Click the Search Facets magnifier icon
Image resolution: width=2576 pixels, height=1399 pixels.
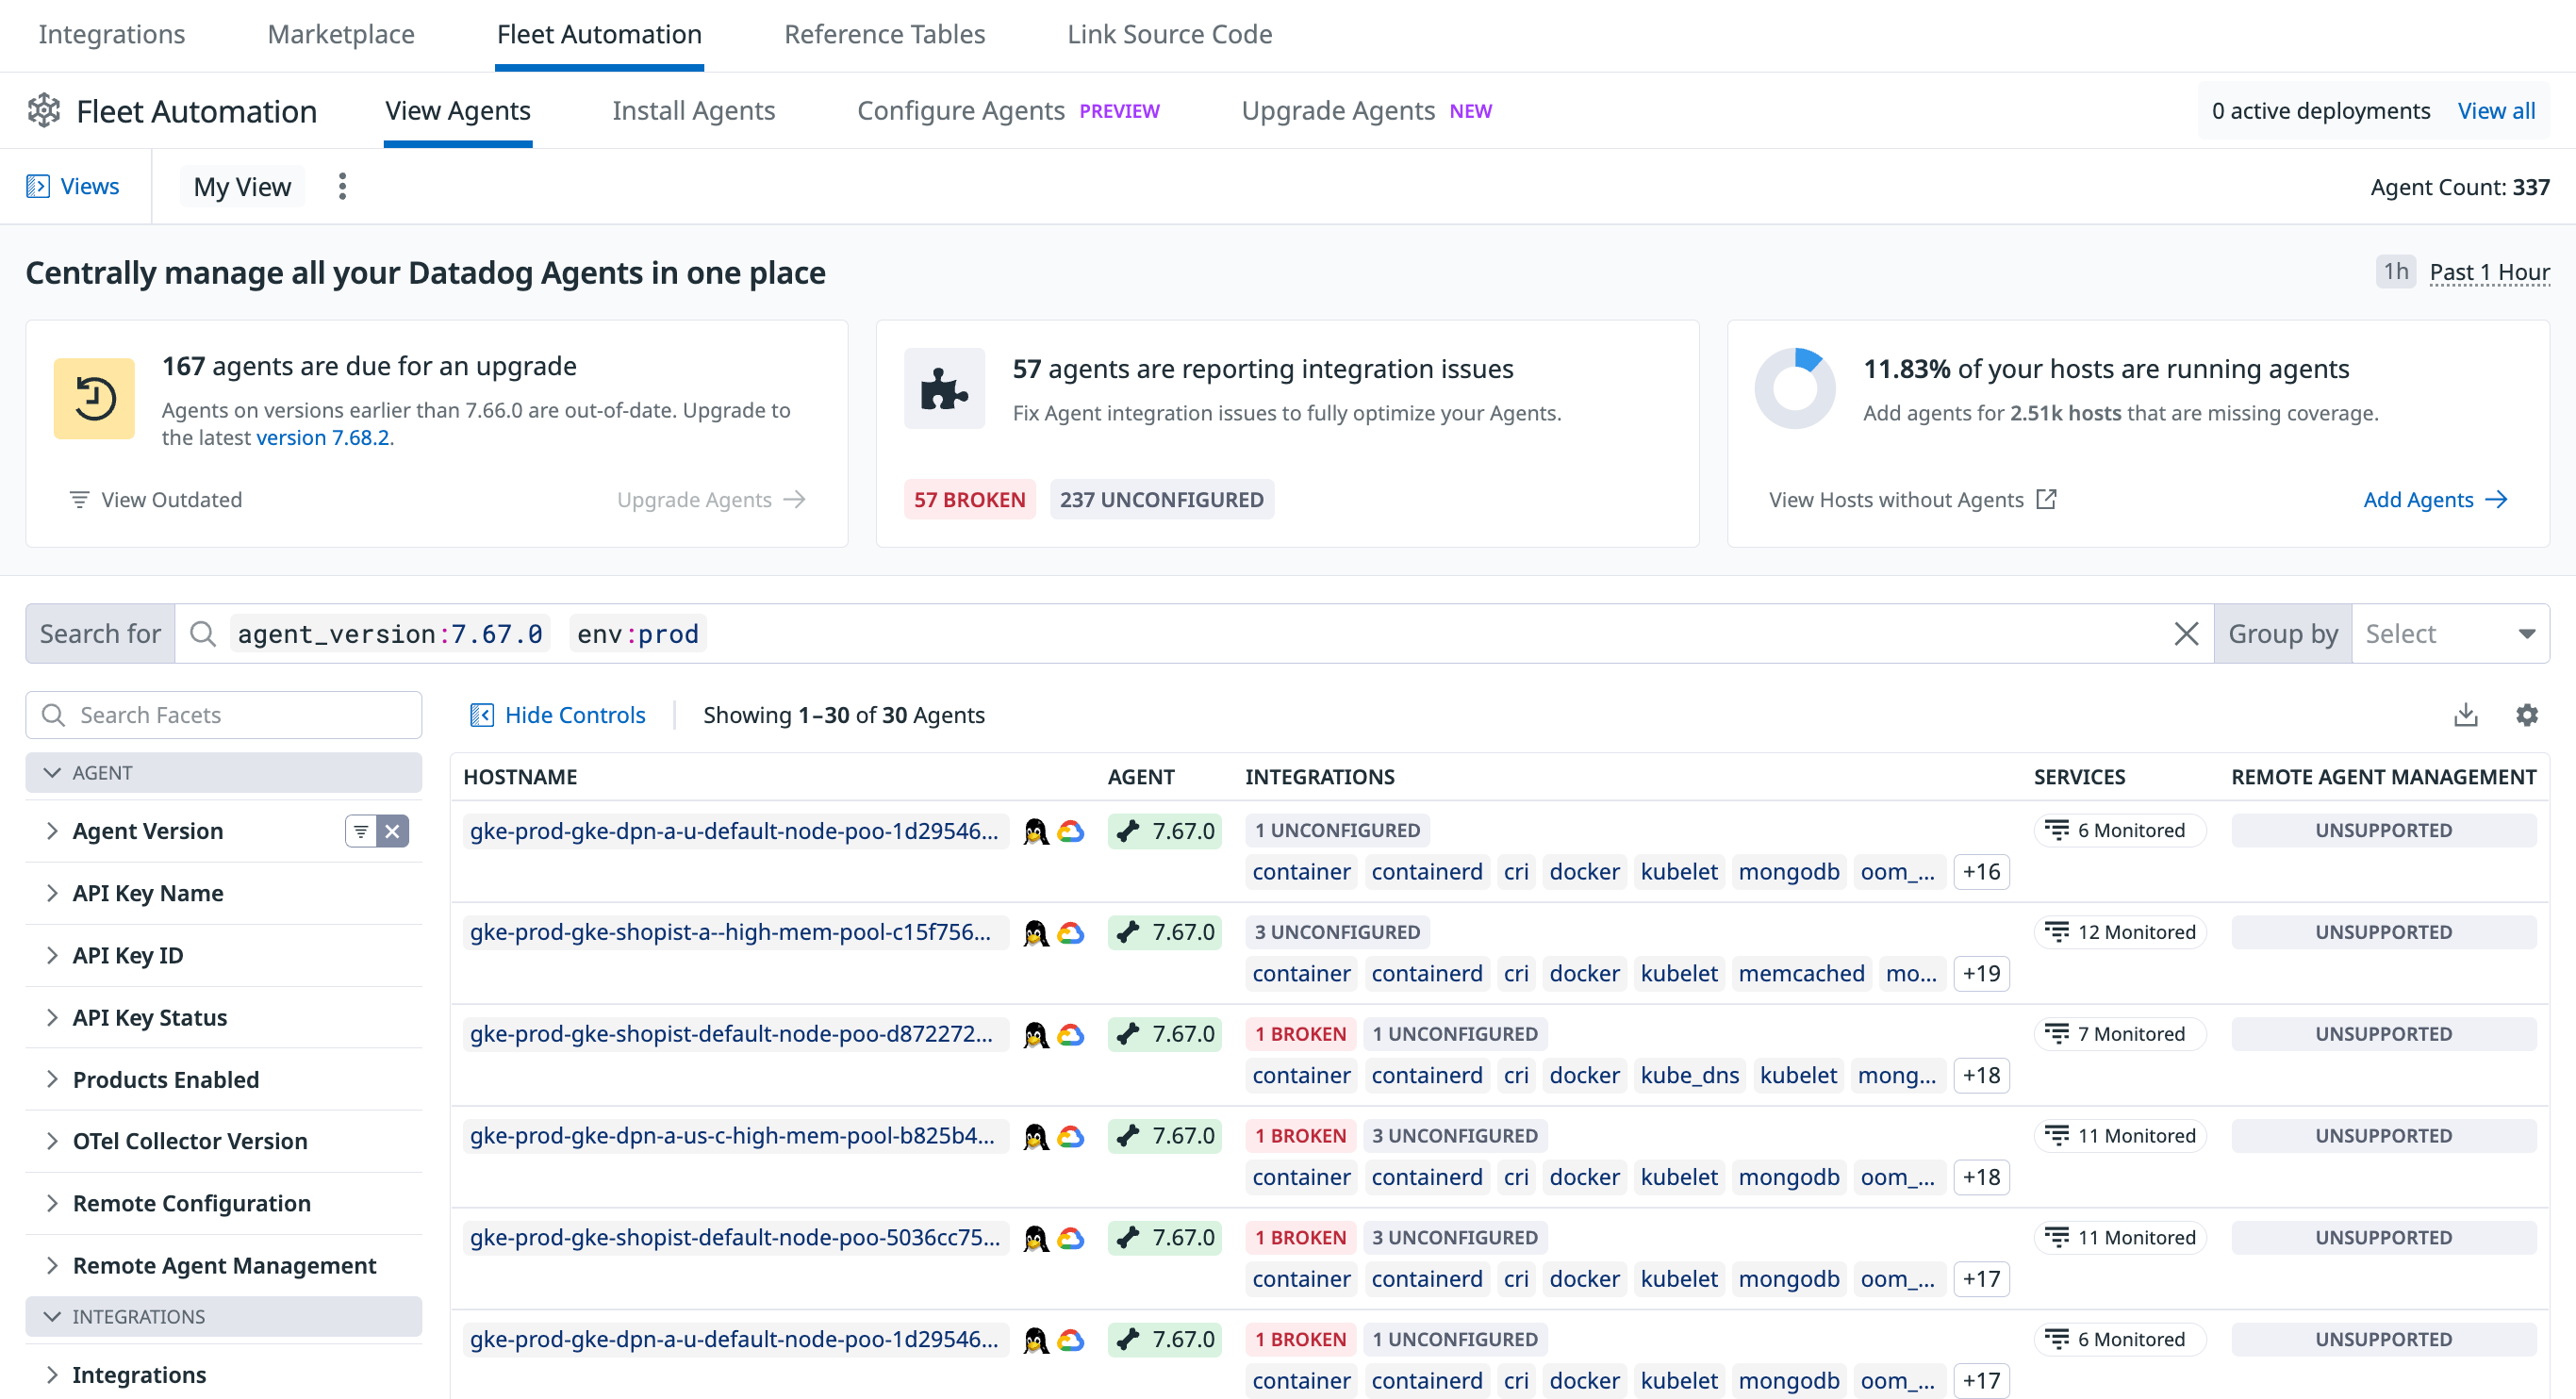pyautogui.click(x=54, y=715)
